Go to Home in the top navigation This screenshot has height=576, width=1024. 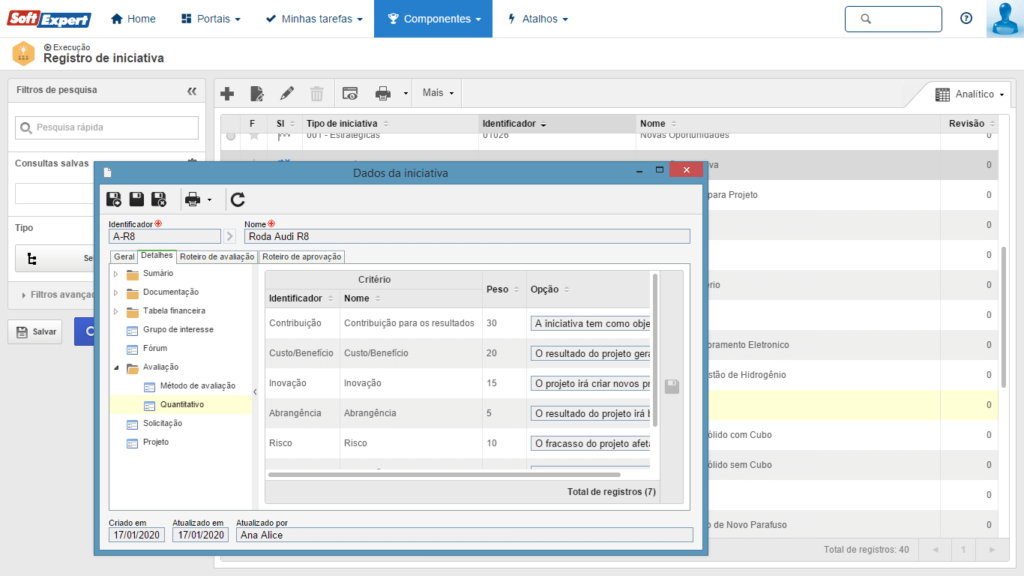133,19
